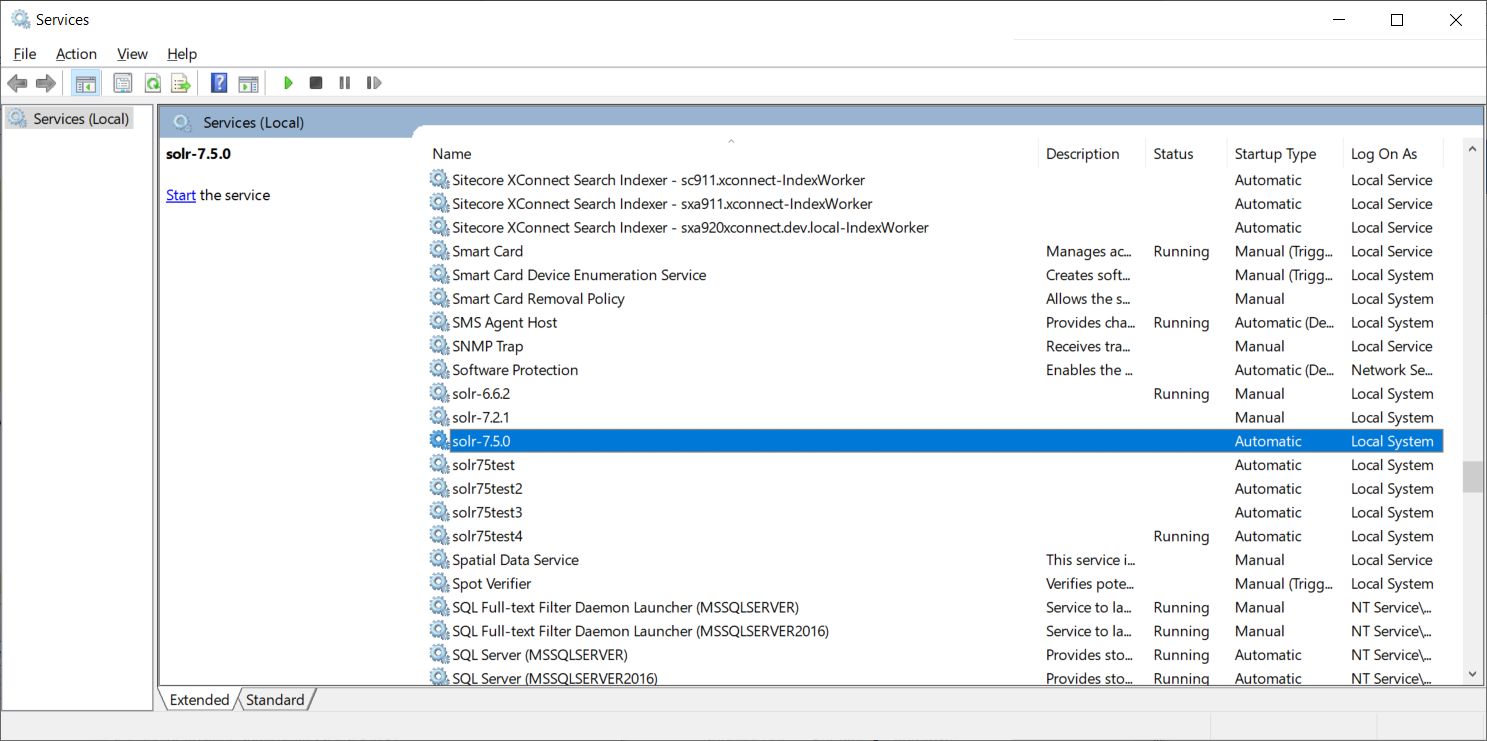Click Services app icon in title bar
The image size is (1487, 741).
(20, 19)
